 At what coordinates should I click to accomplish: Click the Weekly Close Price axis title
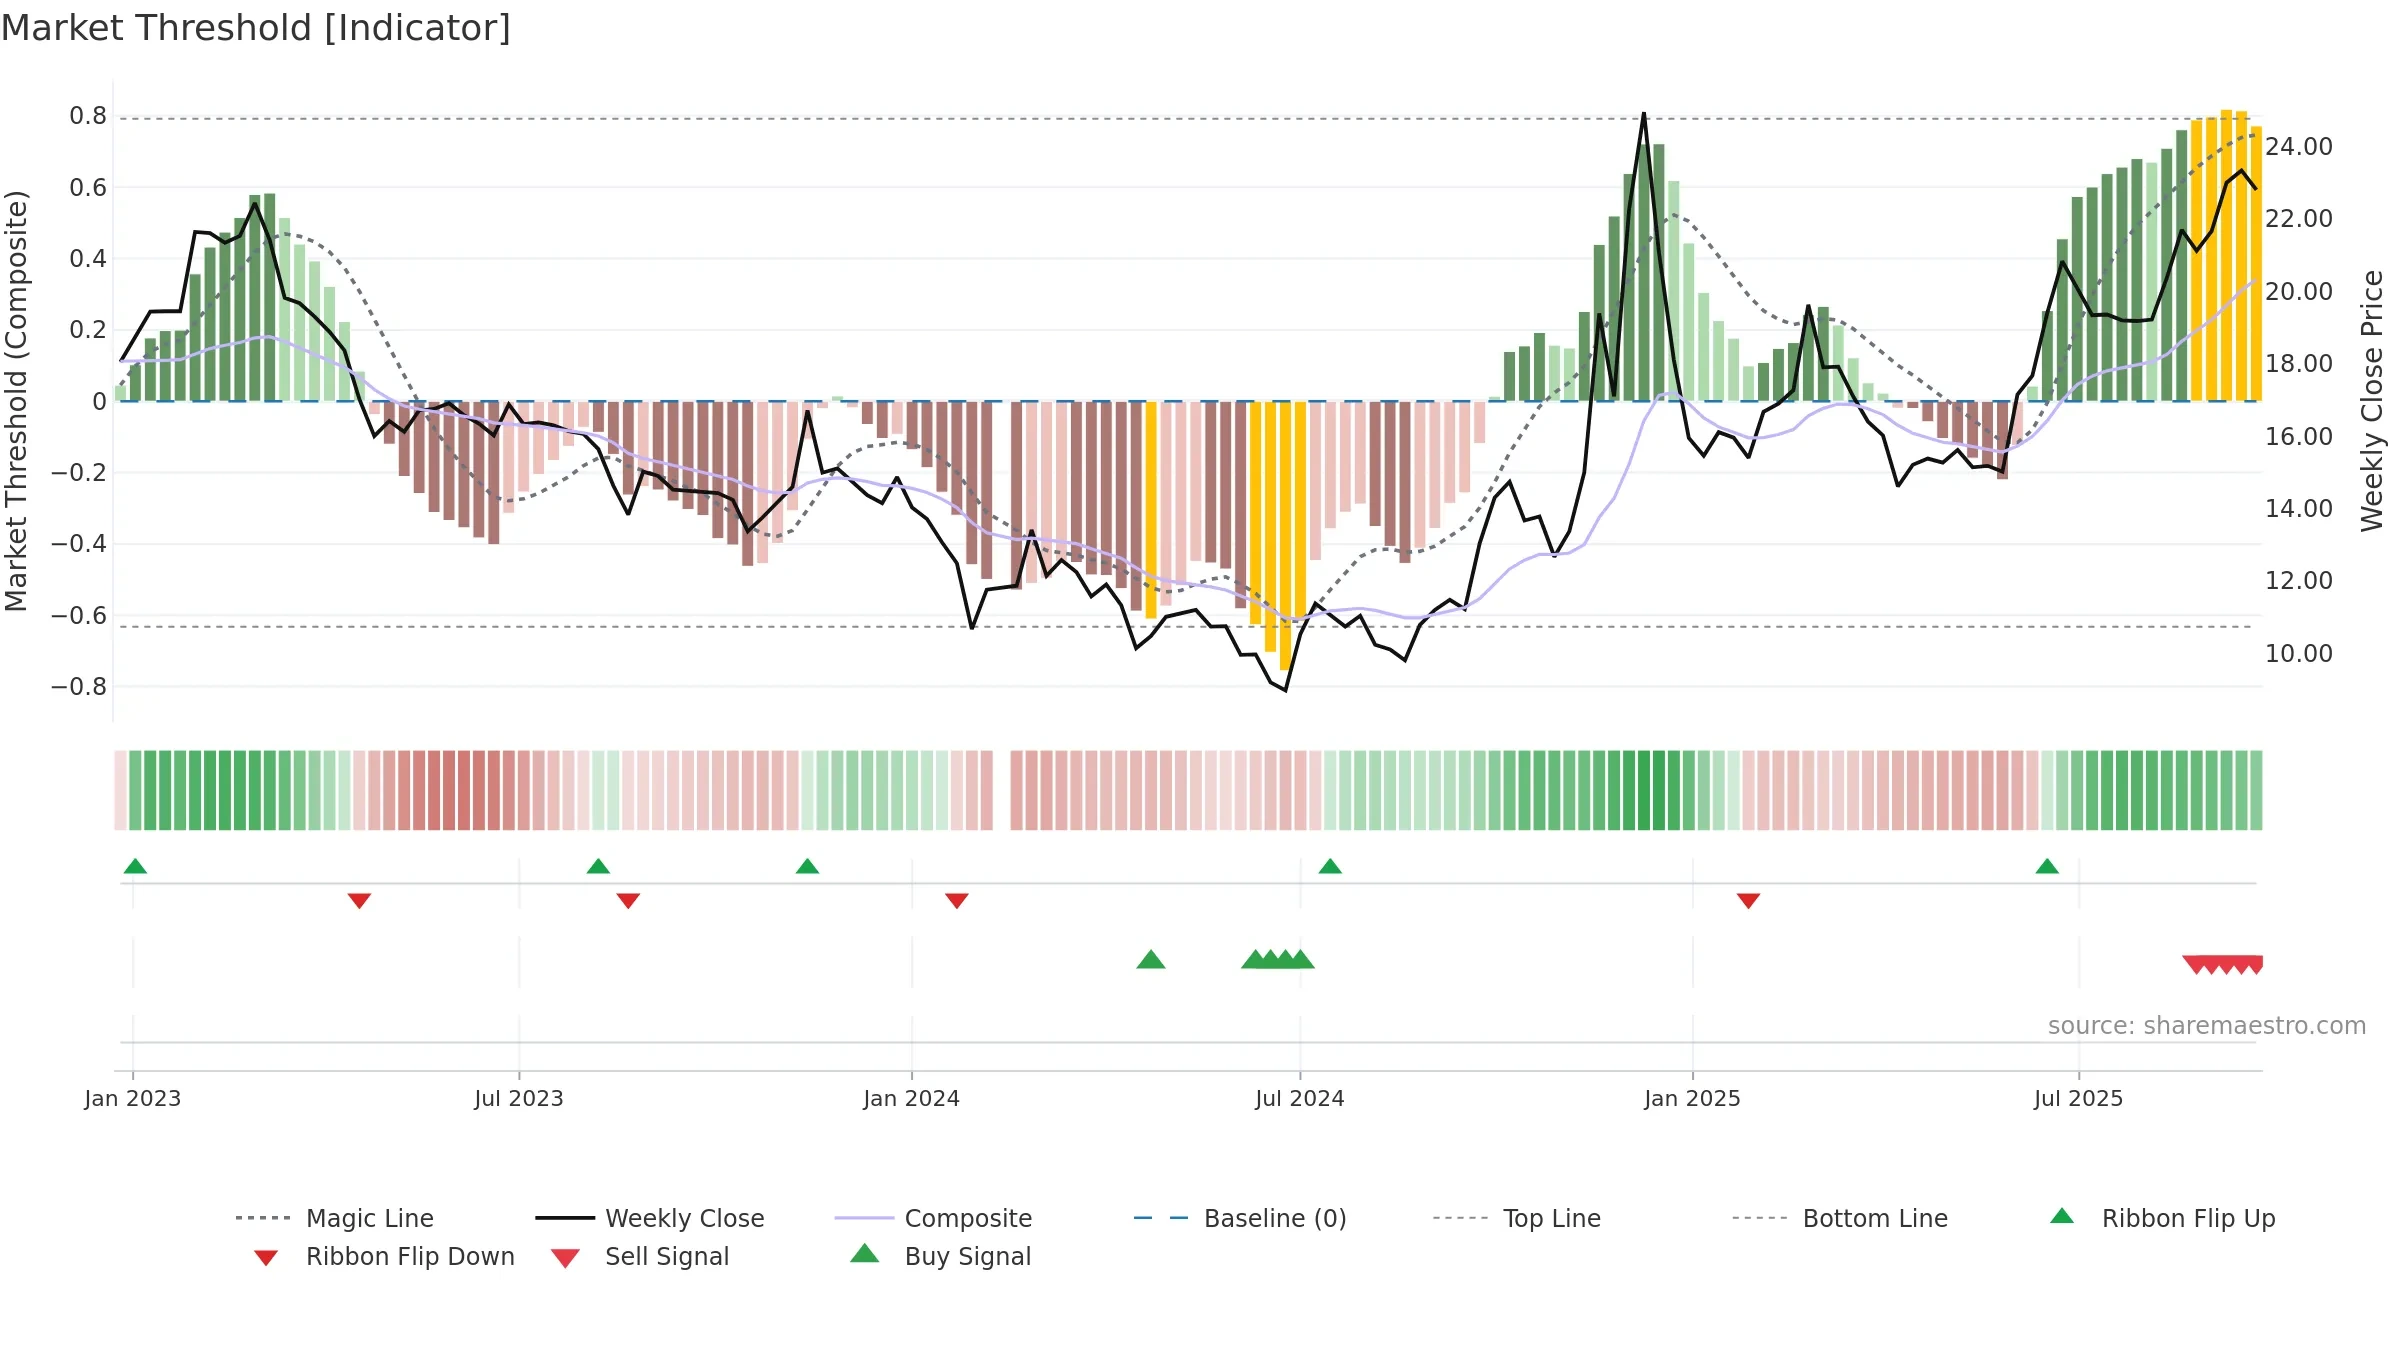[x=2372, y=400]
